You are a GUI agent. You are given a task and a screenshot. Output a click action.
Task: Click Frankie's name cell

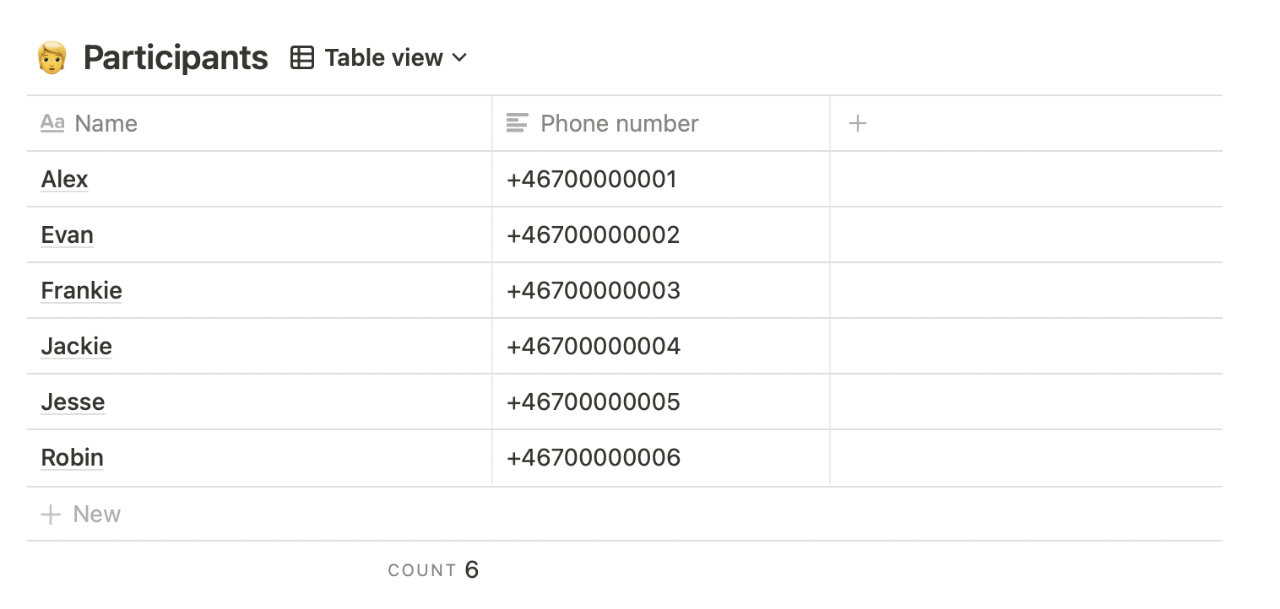click(x=81, y=290)
